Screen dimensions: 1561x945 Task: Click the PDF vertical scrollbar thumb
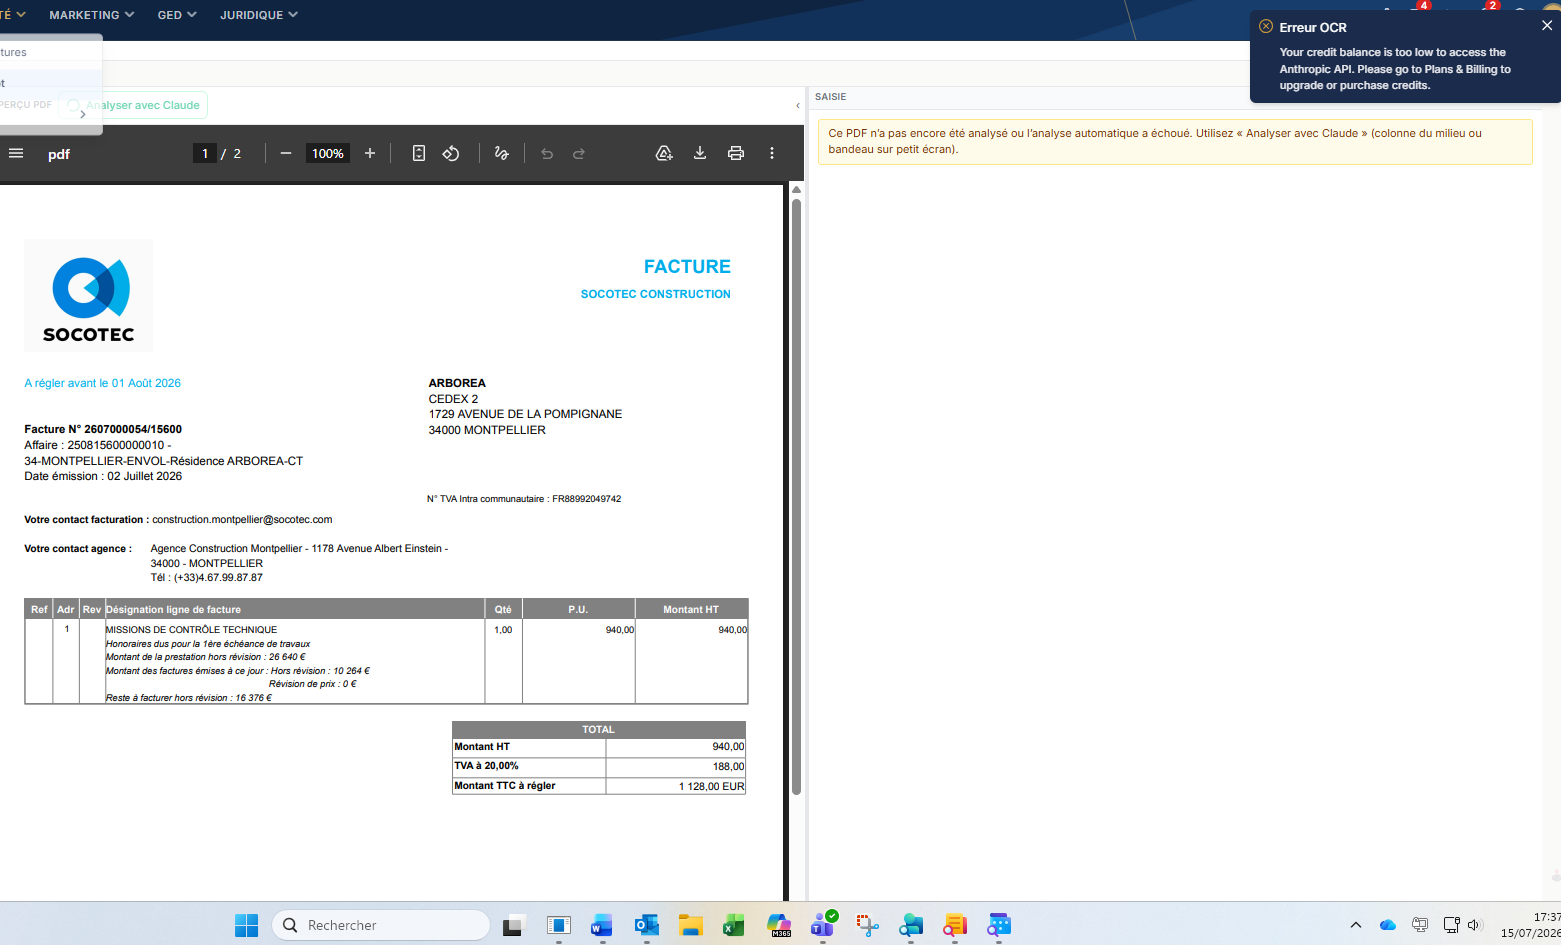coord(796,496)
